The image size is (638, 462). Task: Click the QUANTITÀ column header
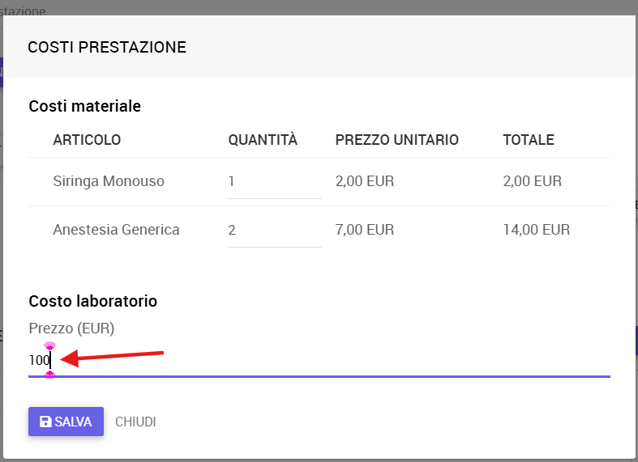[263, 140]
